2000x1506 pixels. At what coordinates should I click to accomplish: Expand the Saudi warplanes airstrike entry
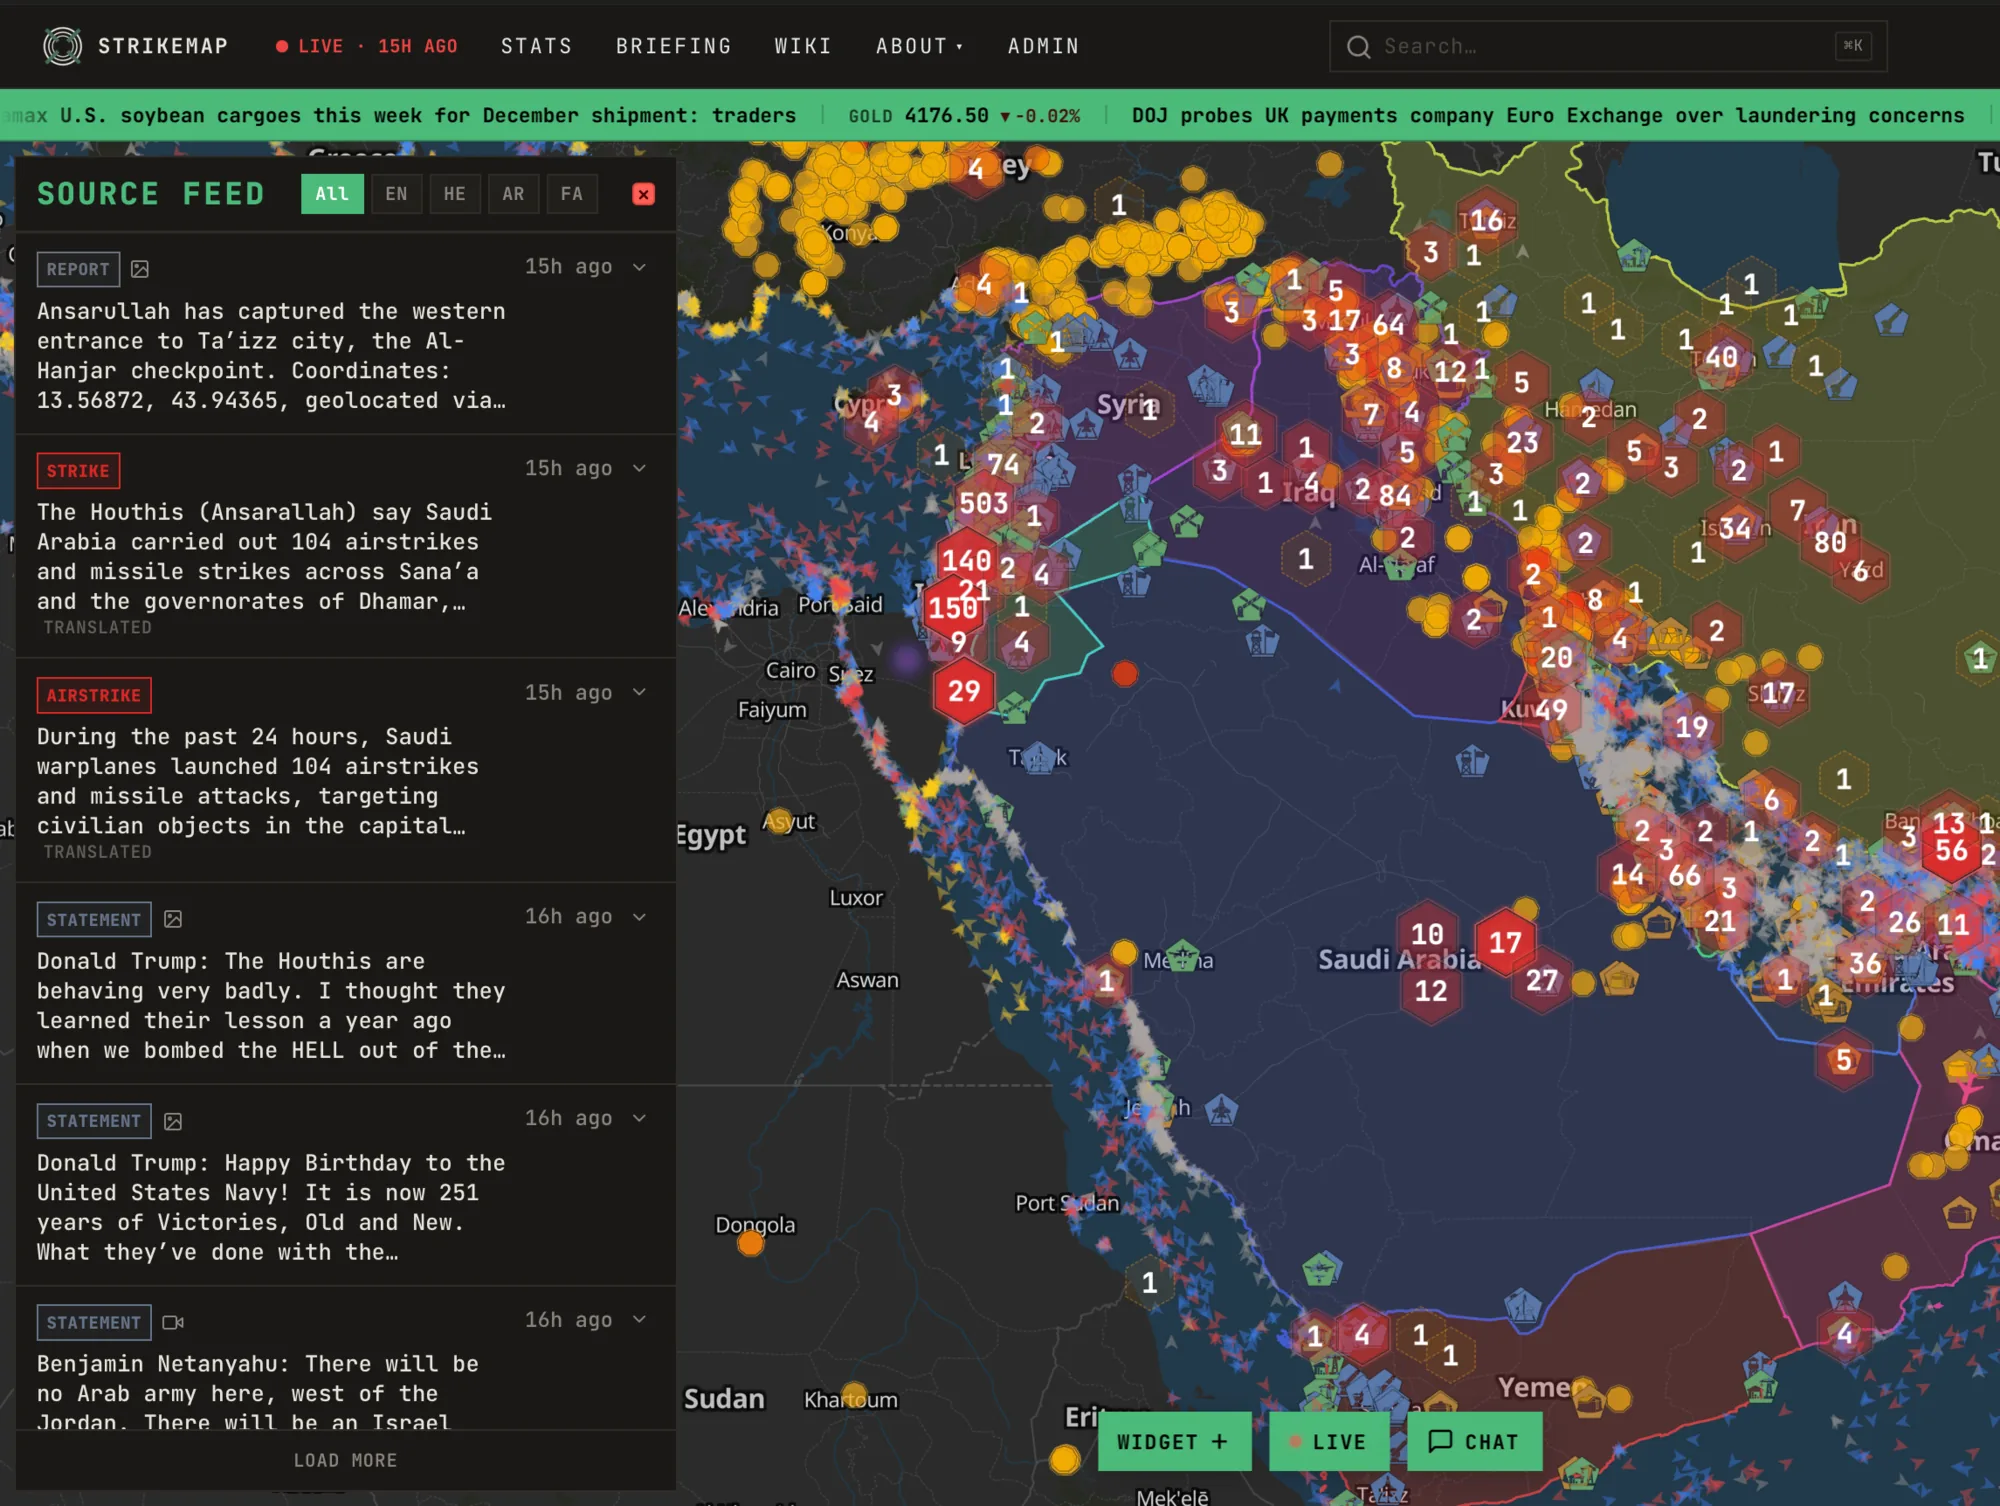[x=640, y=692]
